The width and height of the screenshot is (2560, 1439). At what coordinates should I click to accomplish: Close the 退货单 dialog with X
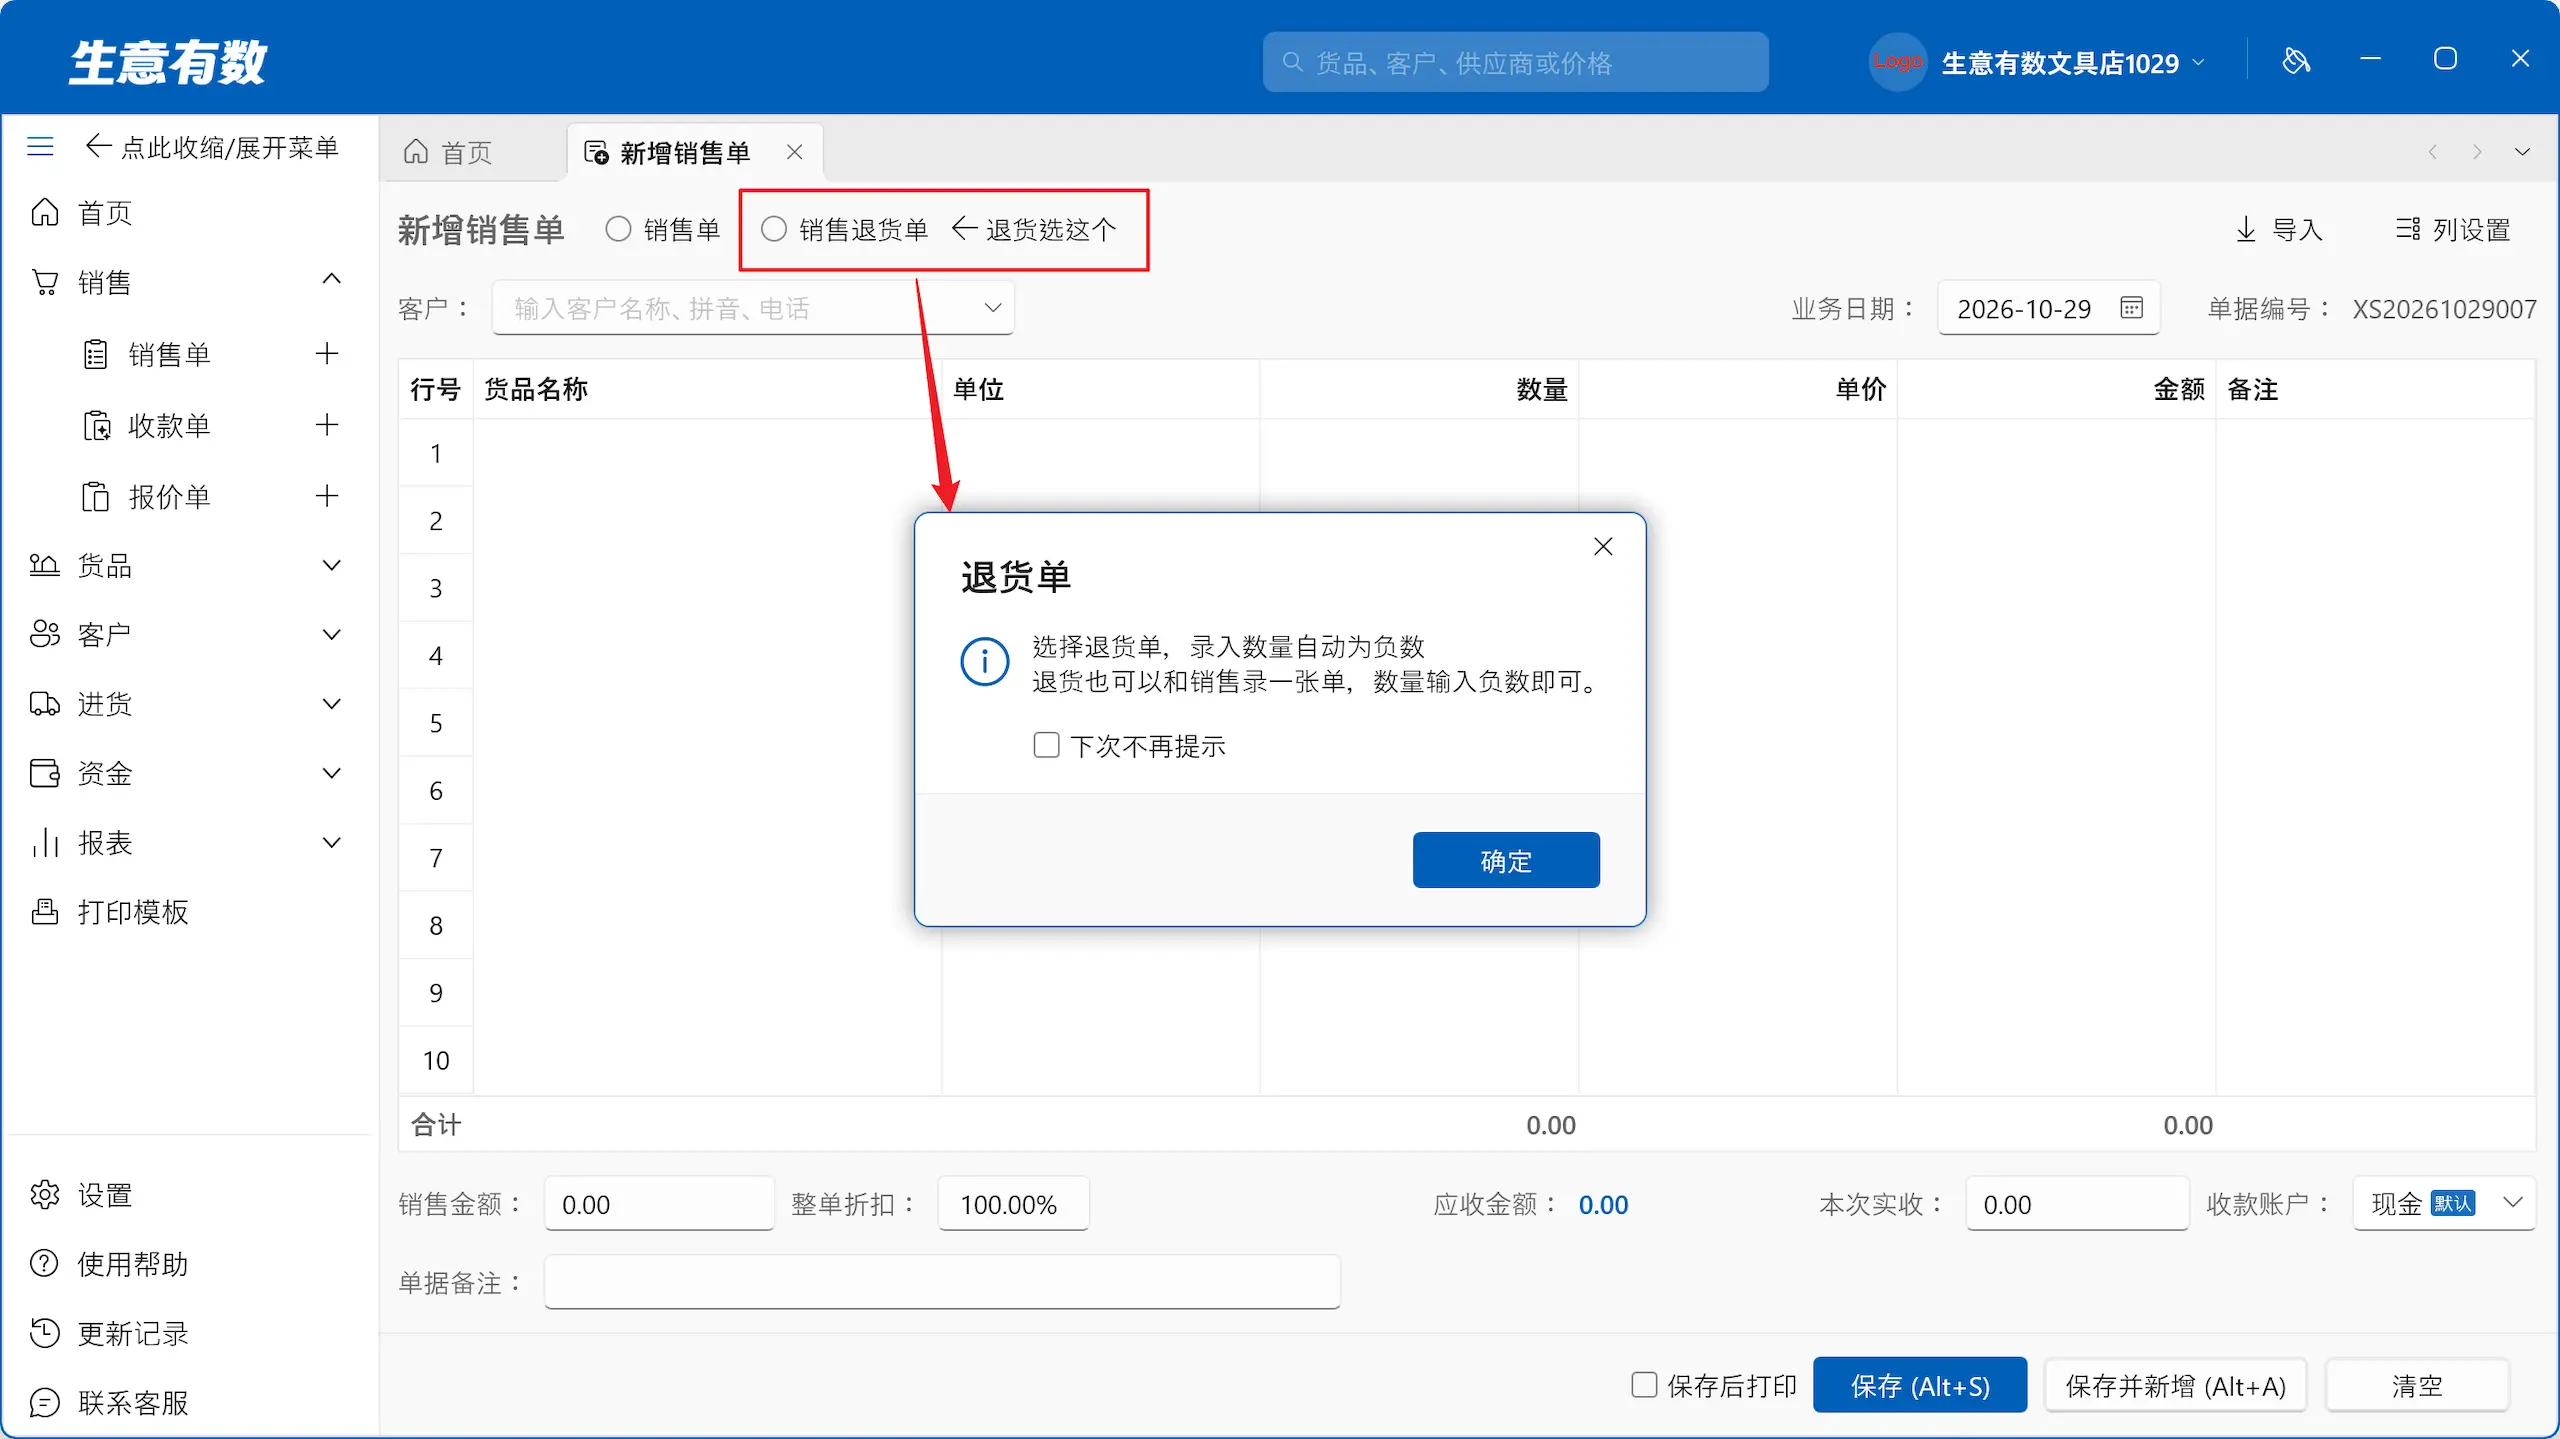click(x=1603, y=546)
